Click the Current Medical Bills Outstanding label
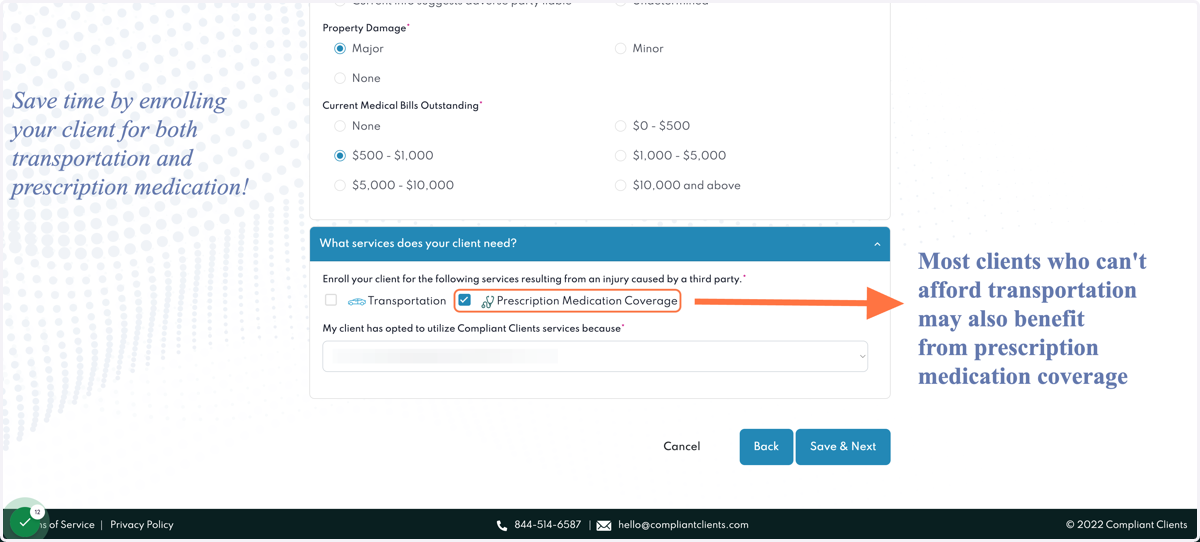 click(x=402, y=105)
